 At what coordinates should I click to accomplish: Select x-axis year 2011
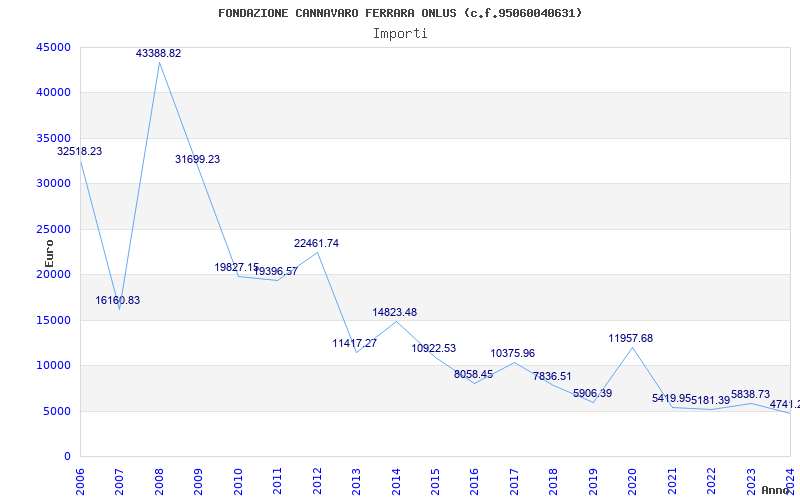277,482
